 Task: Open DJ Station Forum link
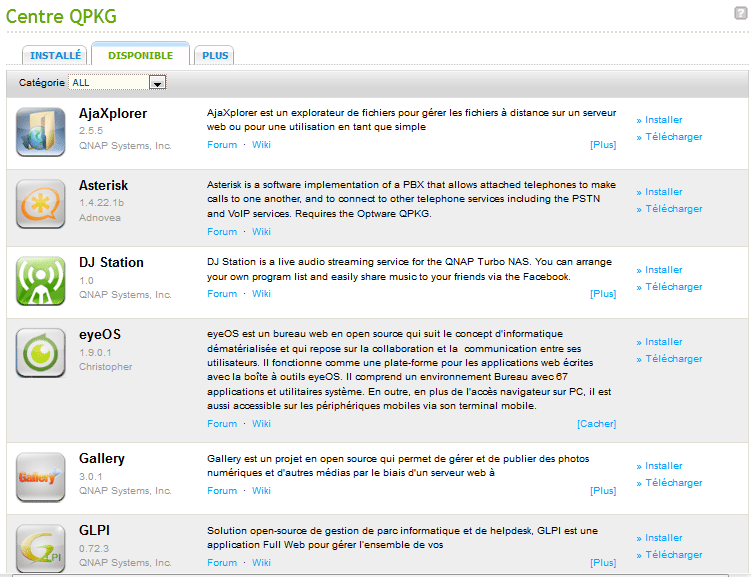222,294
